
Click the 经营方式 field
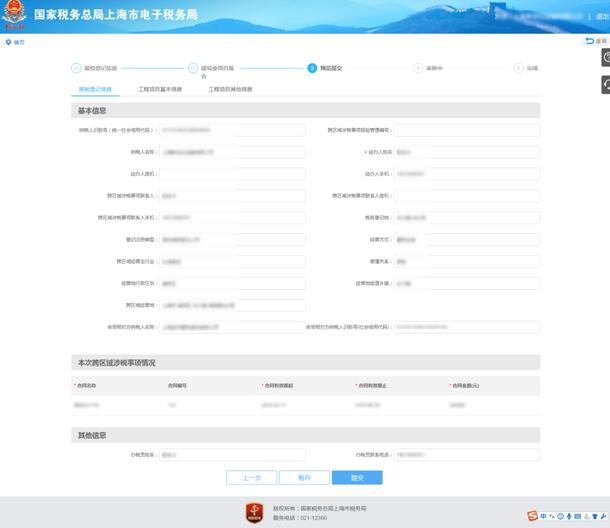[x=467, y=240]
